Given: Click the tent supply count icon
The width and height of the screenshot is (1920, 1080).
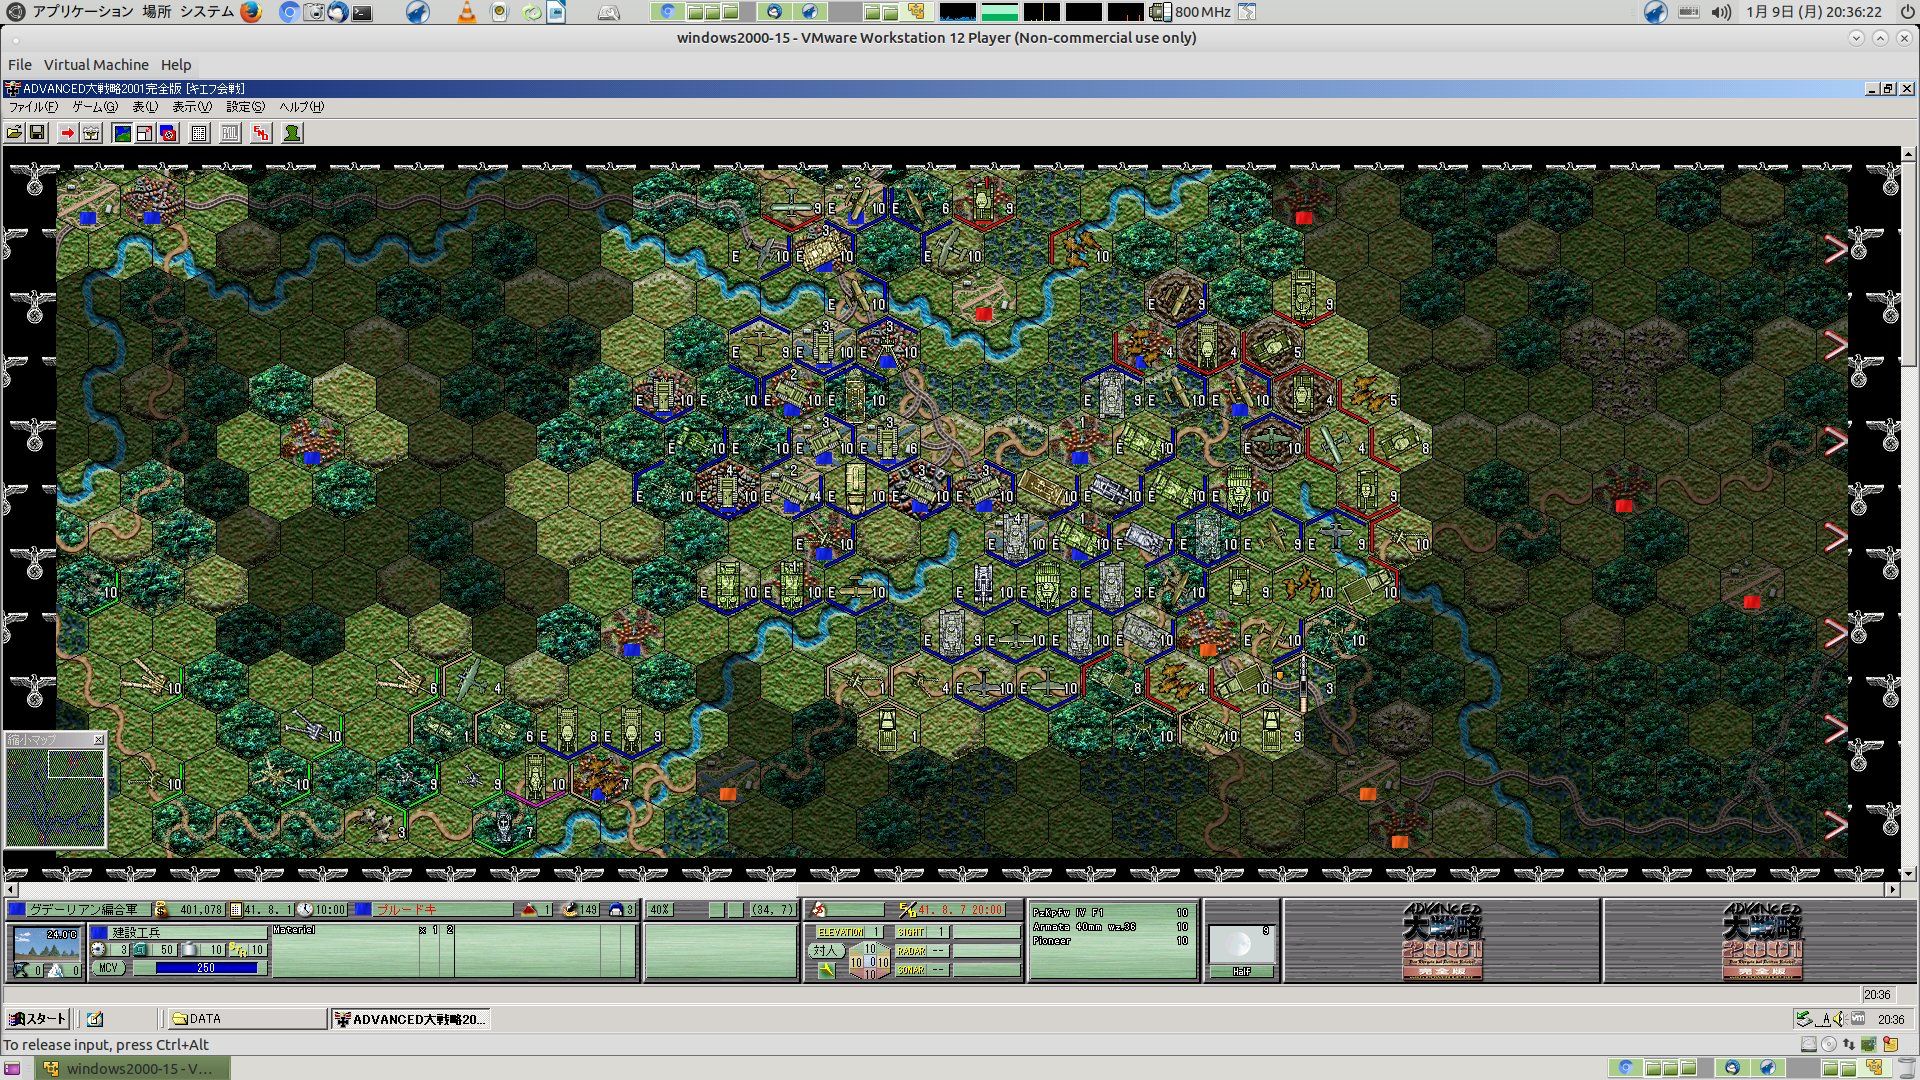Looking at the screenshot, I should (x=529, y=910).
